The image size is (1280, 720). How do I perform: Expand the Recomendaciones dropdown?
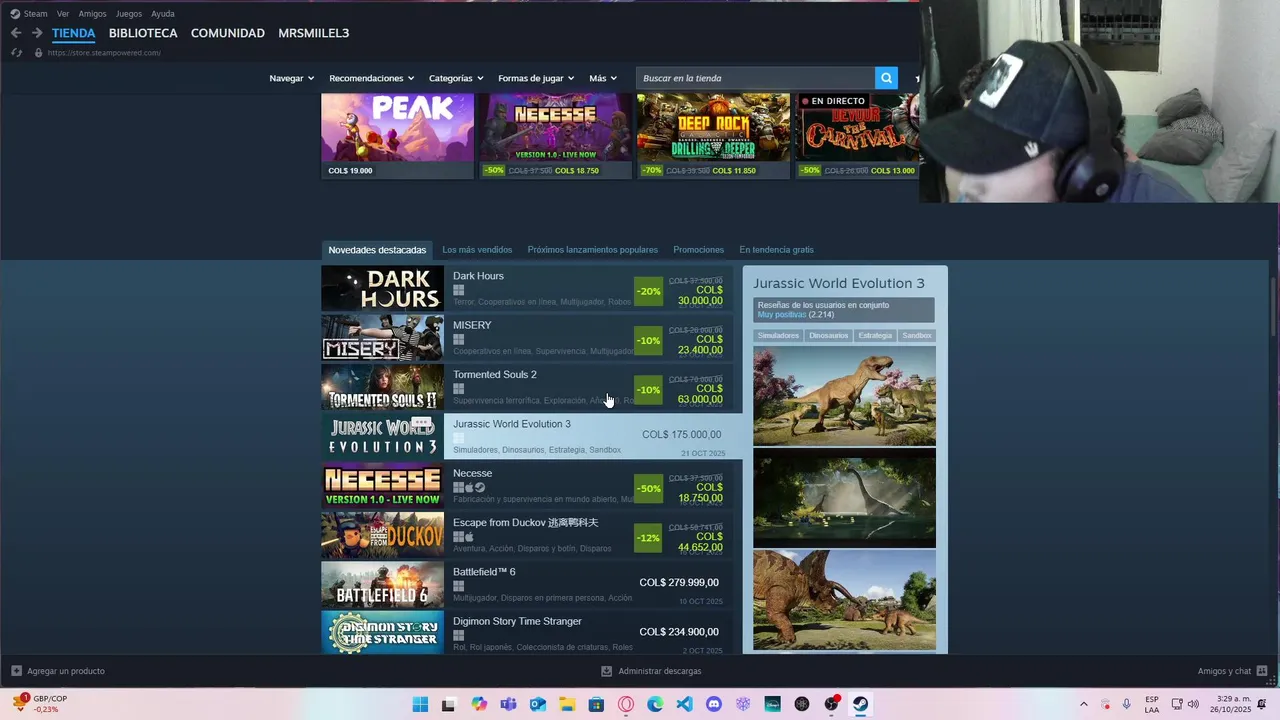coord(372,78)
